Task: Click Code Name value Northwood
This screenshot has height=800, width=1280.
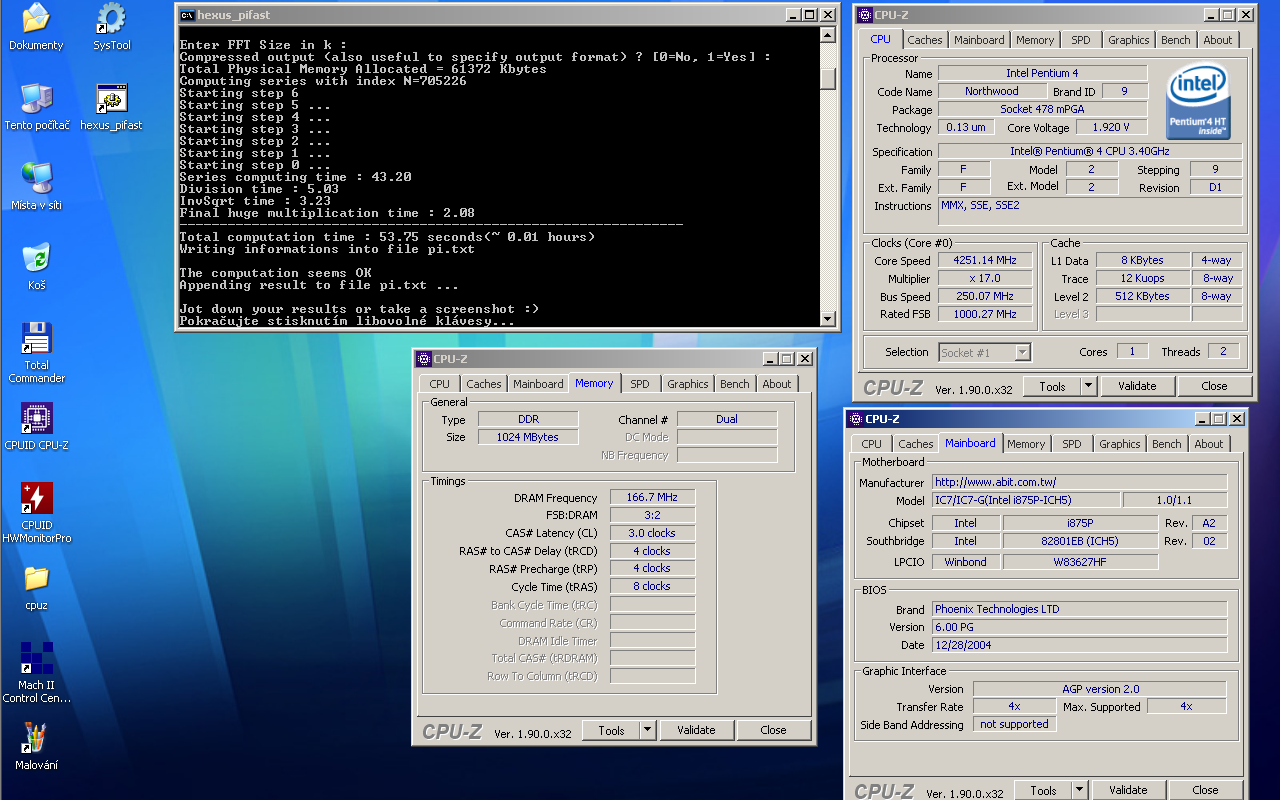Action: [x=992, y=91]
